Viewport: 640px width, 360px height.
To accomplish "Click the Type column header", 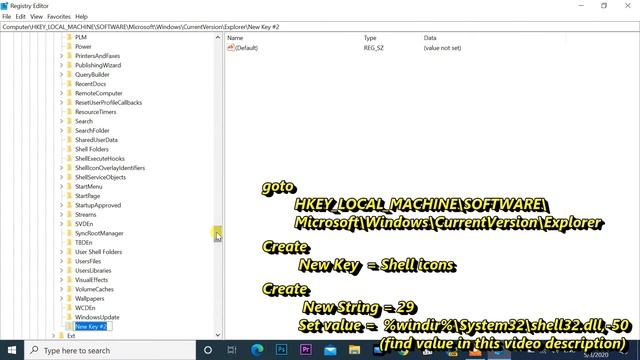I will pos(370,38).
